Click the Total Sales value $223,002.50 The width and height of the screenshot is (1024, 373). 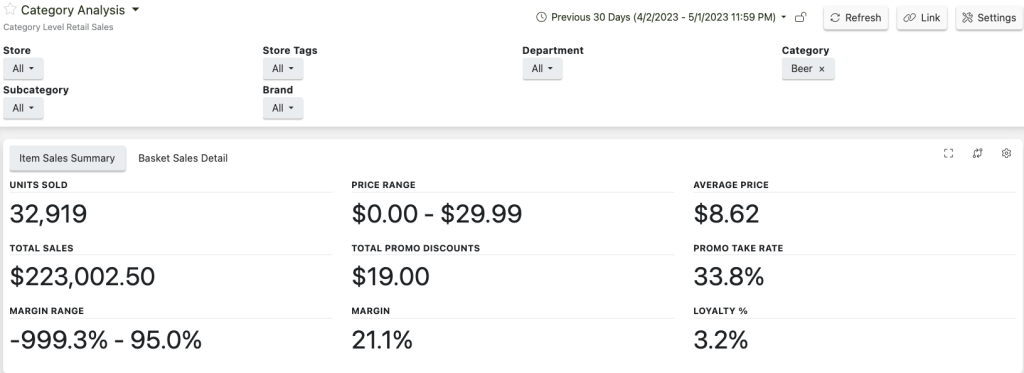click(82, 276)
